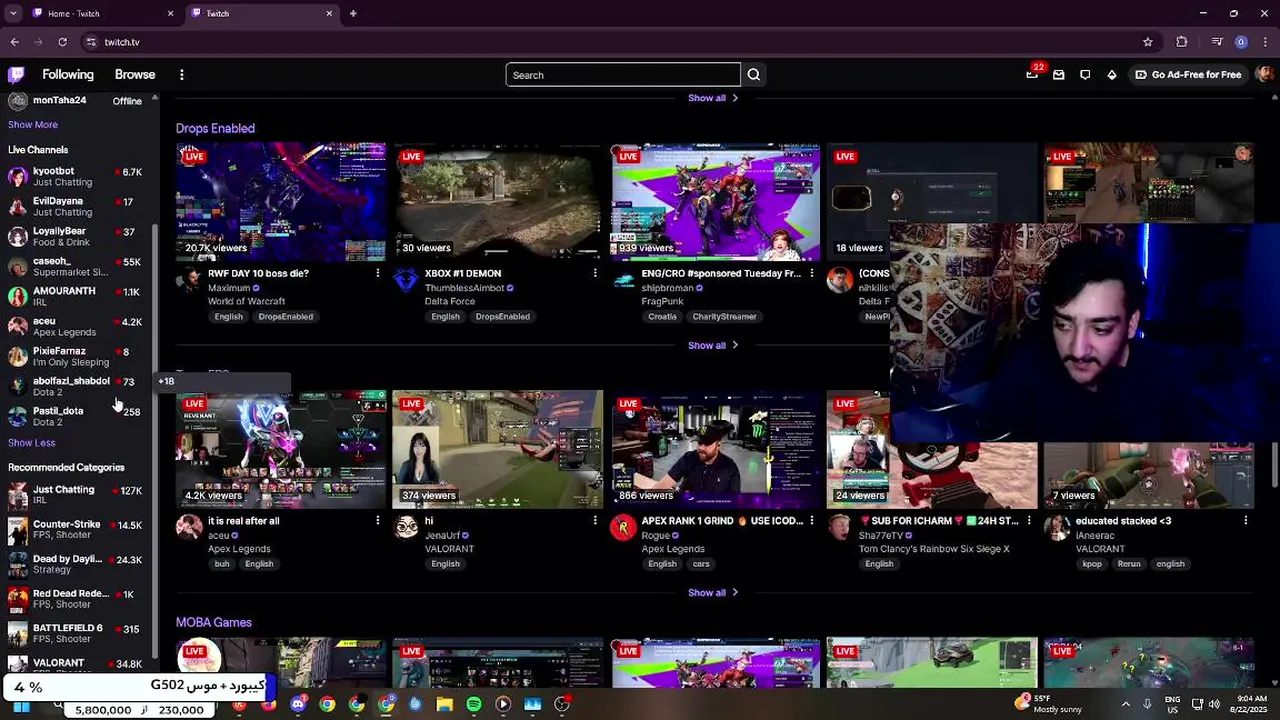This screenshot has width=1280, height=720.
Task: Open LoyallyBear channel in sidebar
Action: tap(76, 236)
